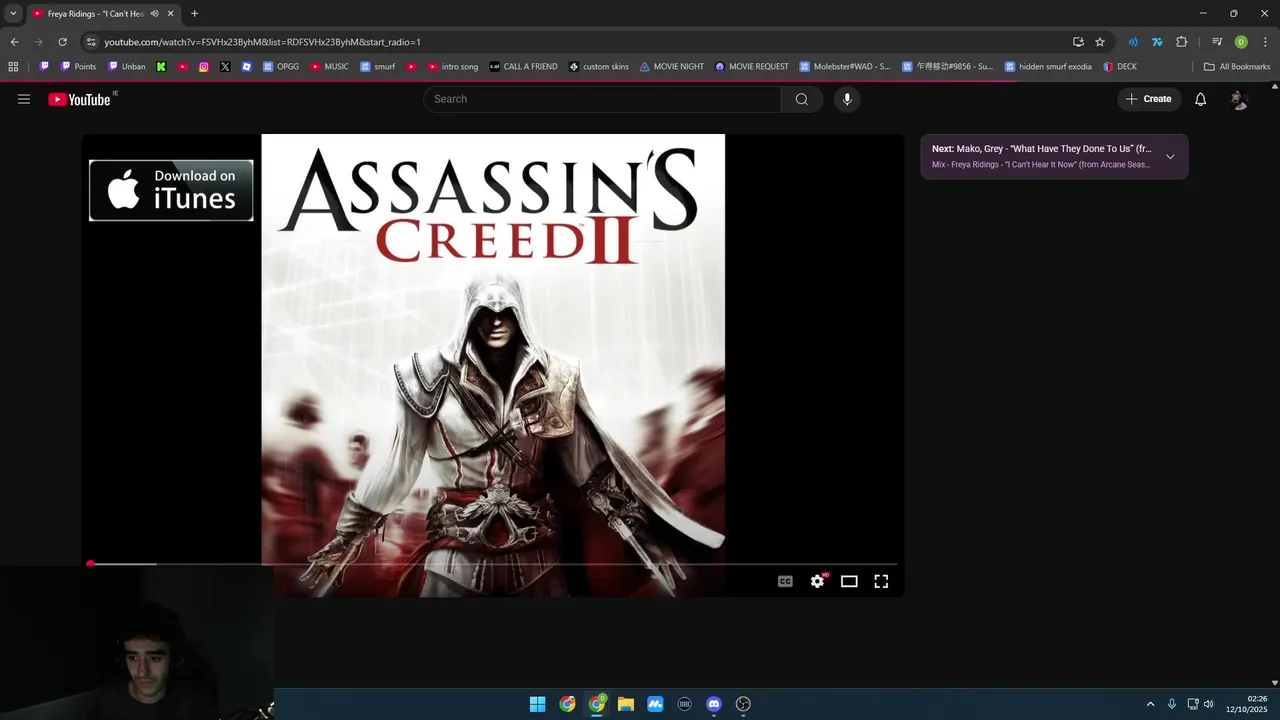Open the smurf bookmark
This screenshot has width=1280, height=720.
pos(377,67)
